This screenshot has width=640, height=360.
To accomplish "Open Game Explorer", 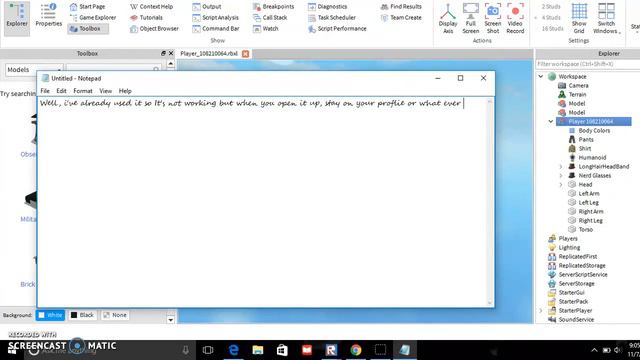I will click(93, 18).
